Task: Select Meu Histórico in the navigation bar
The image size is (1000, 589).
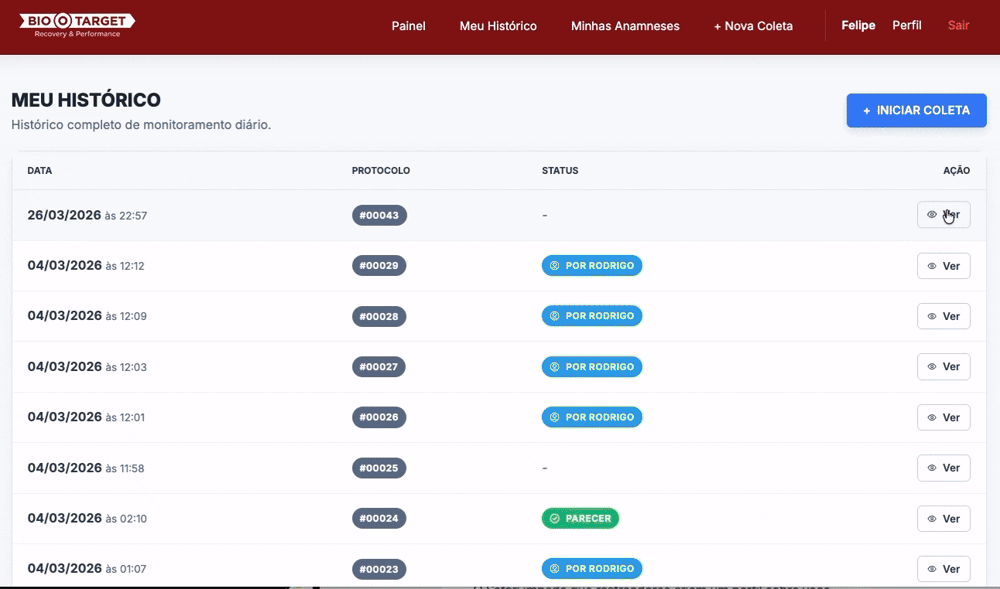Action: pyautogui.click(x=498, y=26)
